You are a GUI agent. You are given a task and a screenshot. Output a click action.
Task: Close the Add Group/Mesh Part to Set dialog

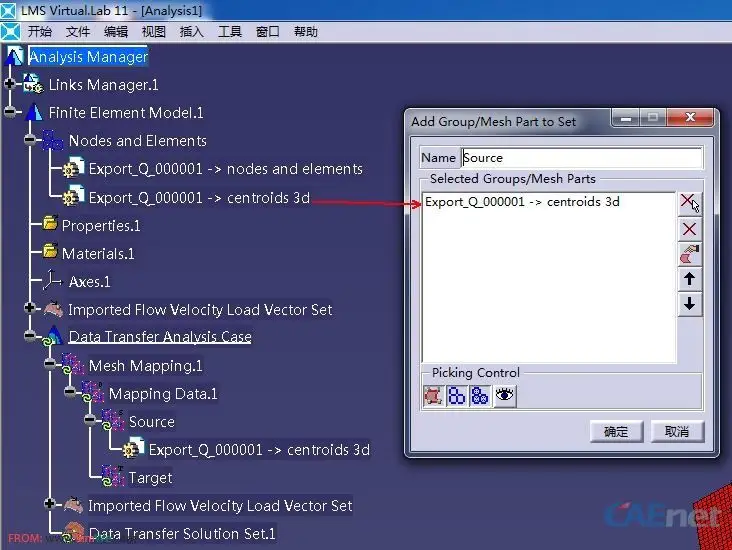click(x=690, y=117)
